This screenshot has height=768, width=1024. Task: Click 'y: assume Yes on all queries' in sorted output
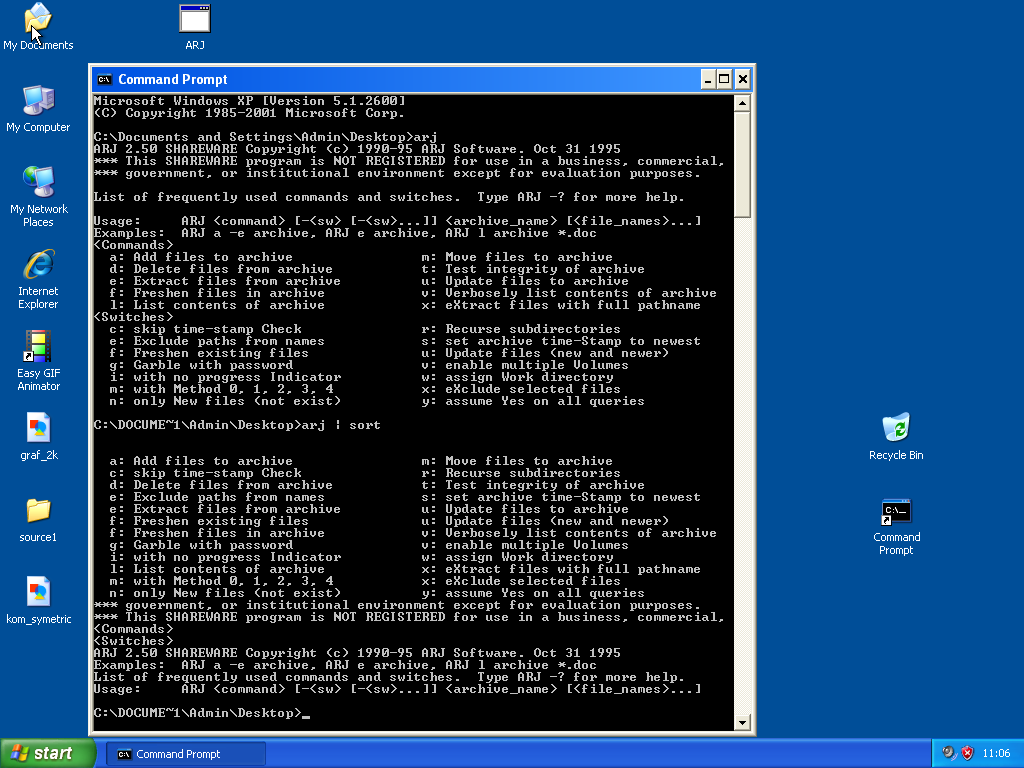(533, 593)
